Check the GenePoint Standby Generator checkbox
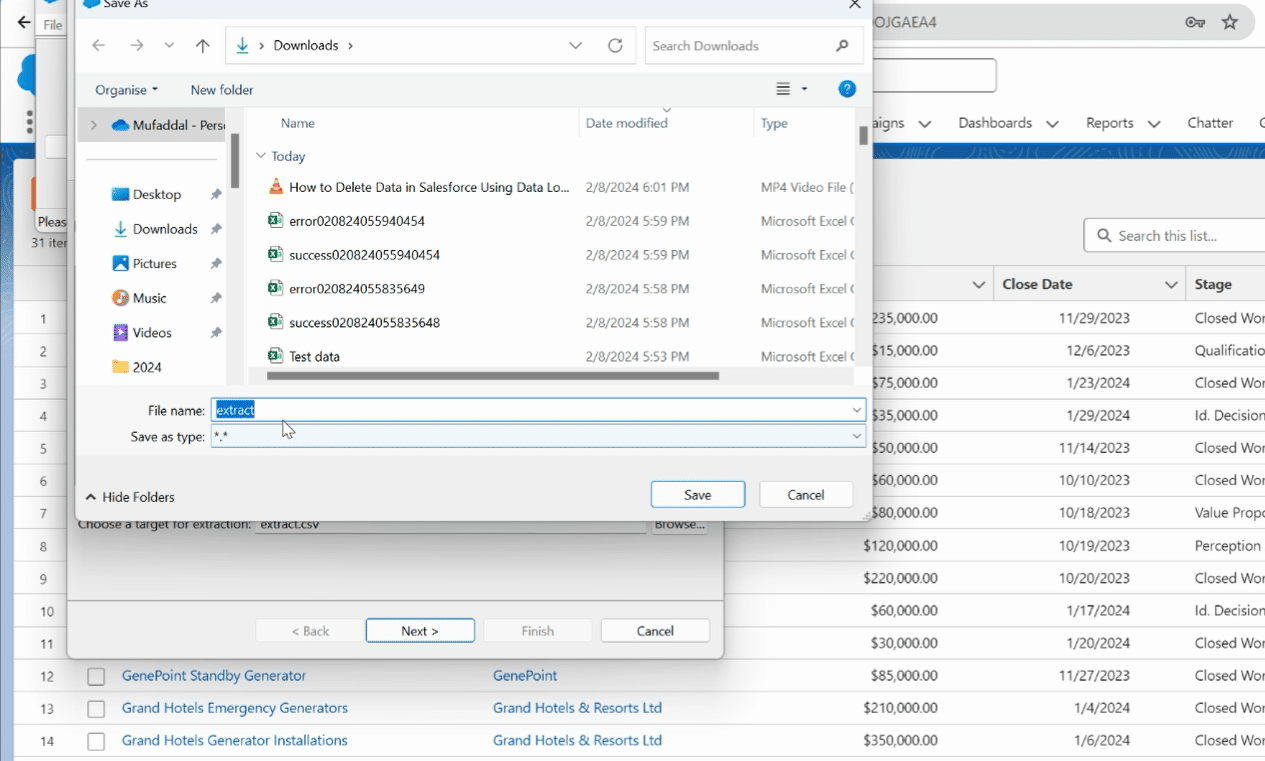1265x761 pixels. tap(96, 677)
